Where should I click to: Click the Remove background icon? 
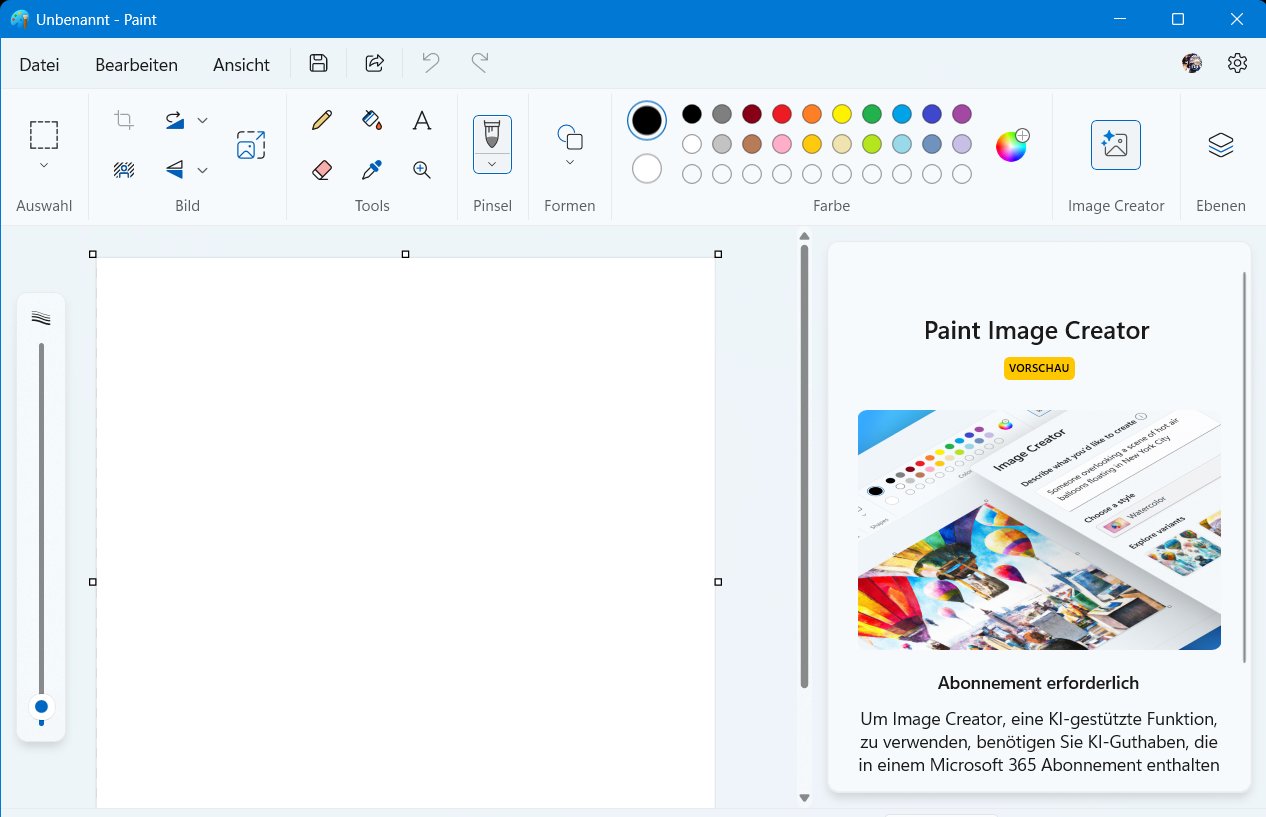[124, 170]
